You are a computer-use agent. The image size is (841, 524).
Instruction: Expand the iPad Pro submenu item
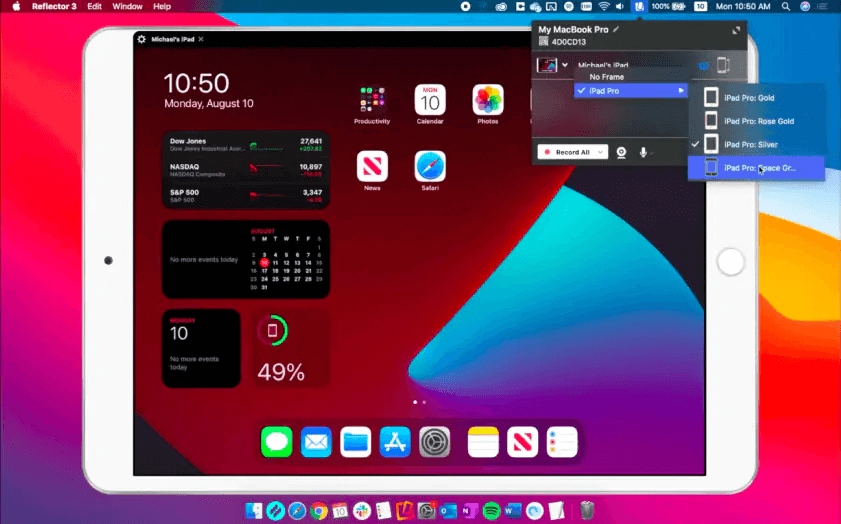pyautogui.click(x=631, y=91)
